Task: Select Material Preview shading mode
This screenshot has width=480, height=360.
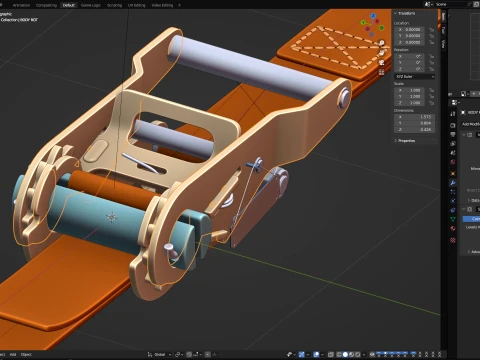Action: tap(351, 354)
